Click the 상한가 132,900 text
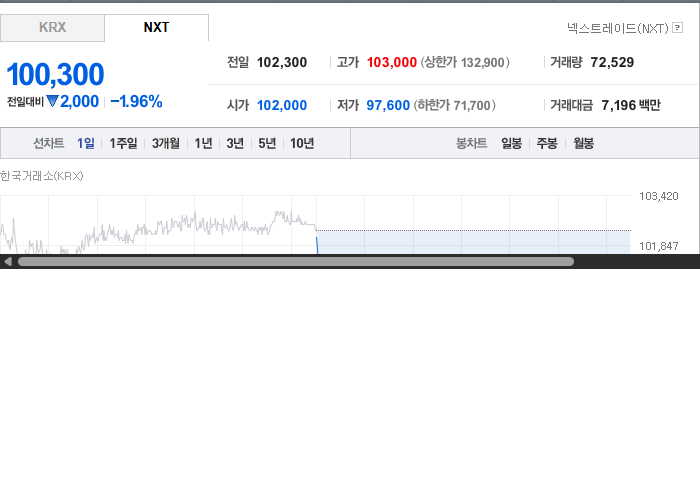This screenshot has height=490, width=700. pyautogui.click(x=465, y=62)
